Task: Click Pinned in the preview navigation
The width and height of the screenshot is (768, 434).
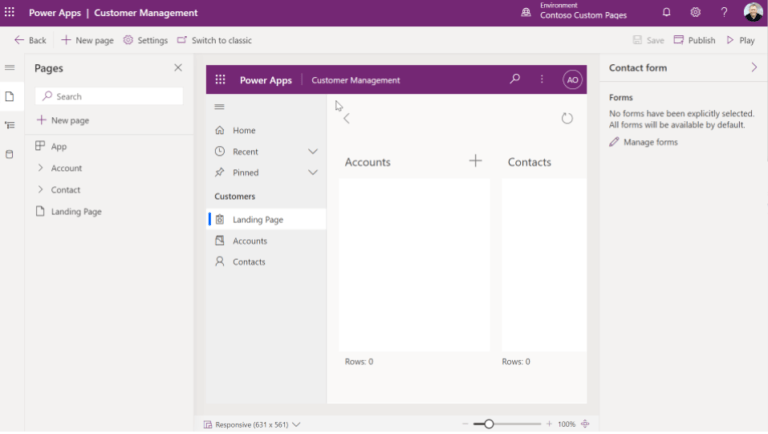Action: [x=245, y=172]
